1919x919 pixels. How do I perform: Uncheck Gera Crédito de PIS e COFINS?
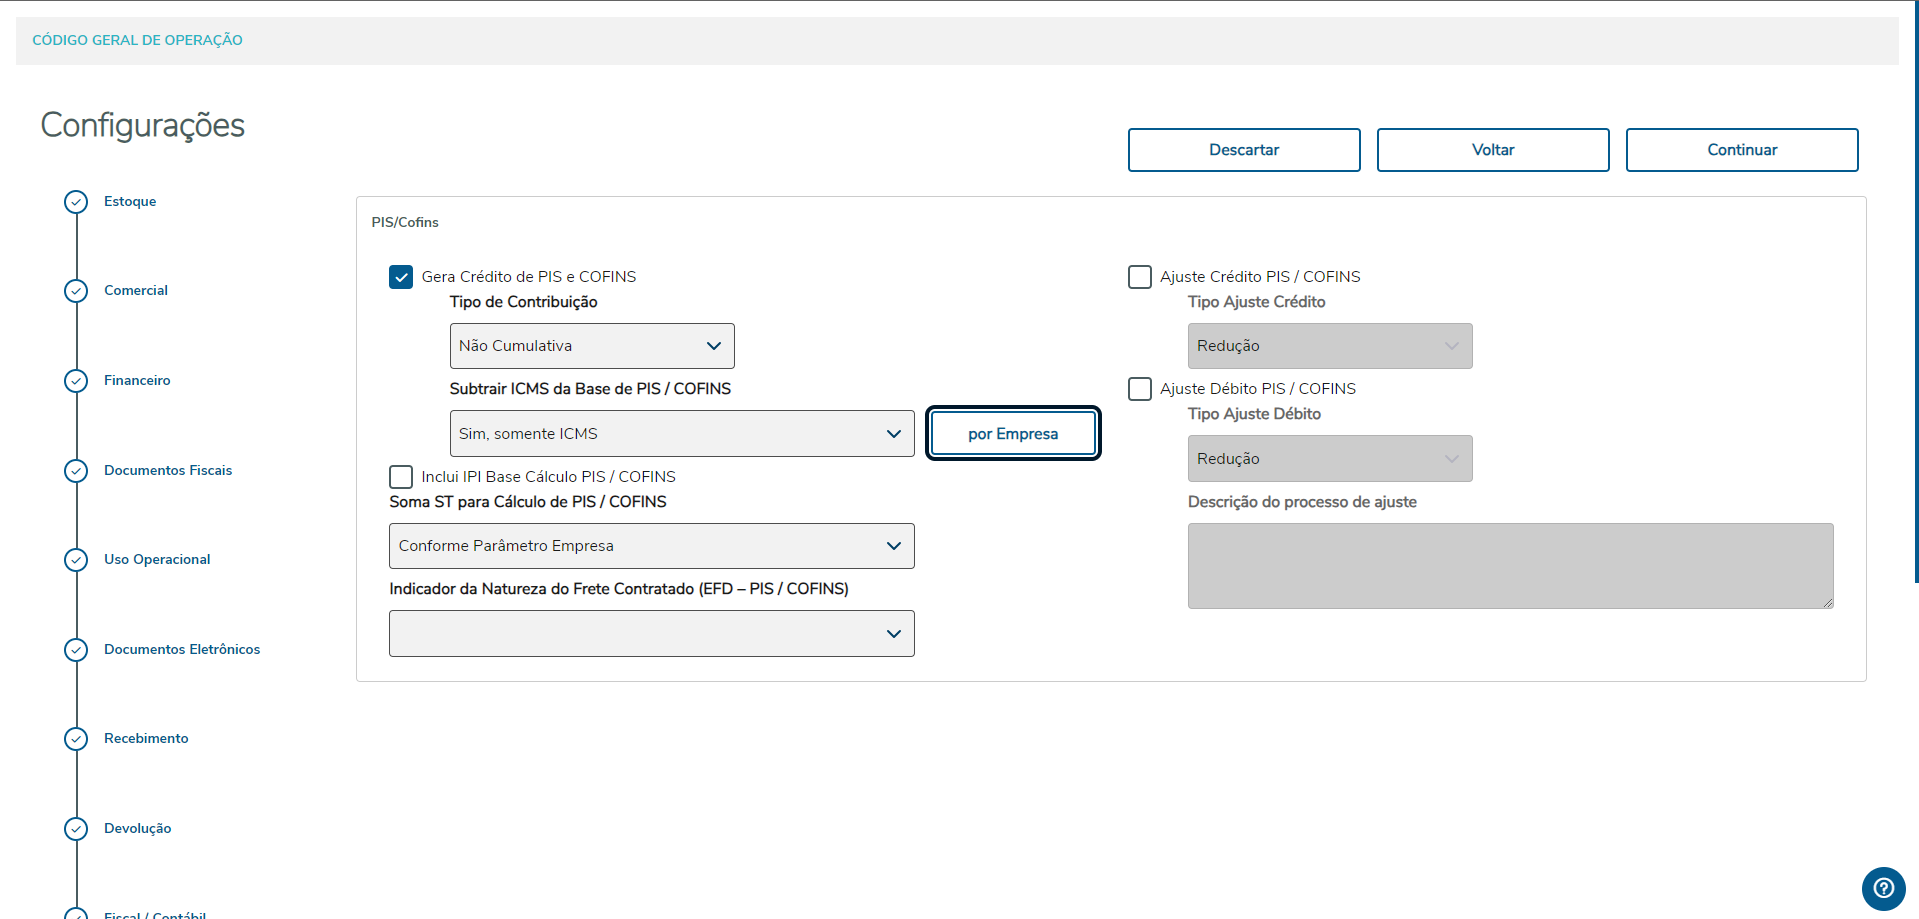[401, 277]
